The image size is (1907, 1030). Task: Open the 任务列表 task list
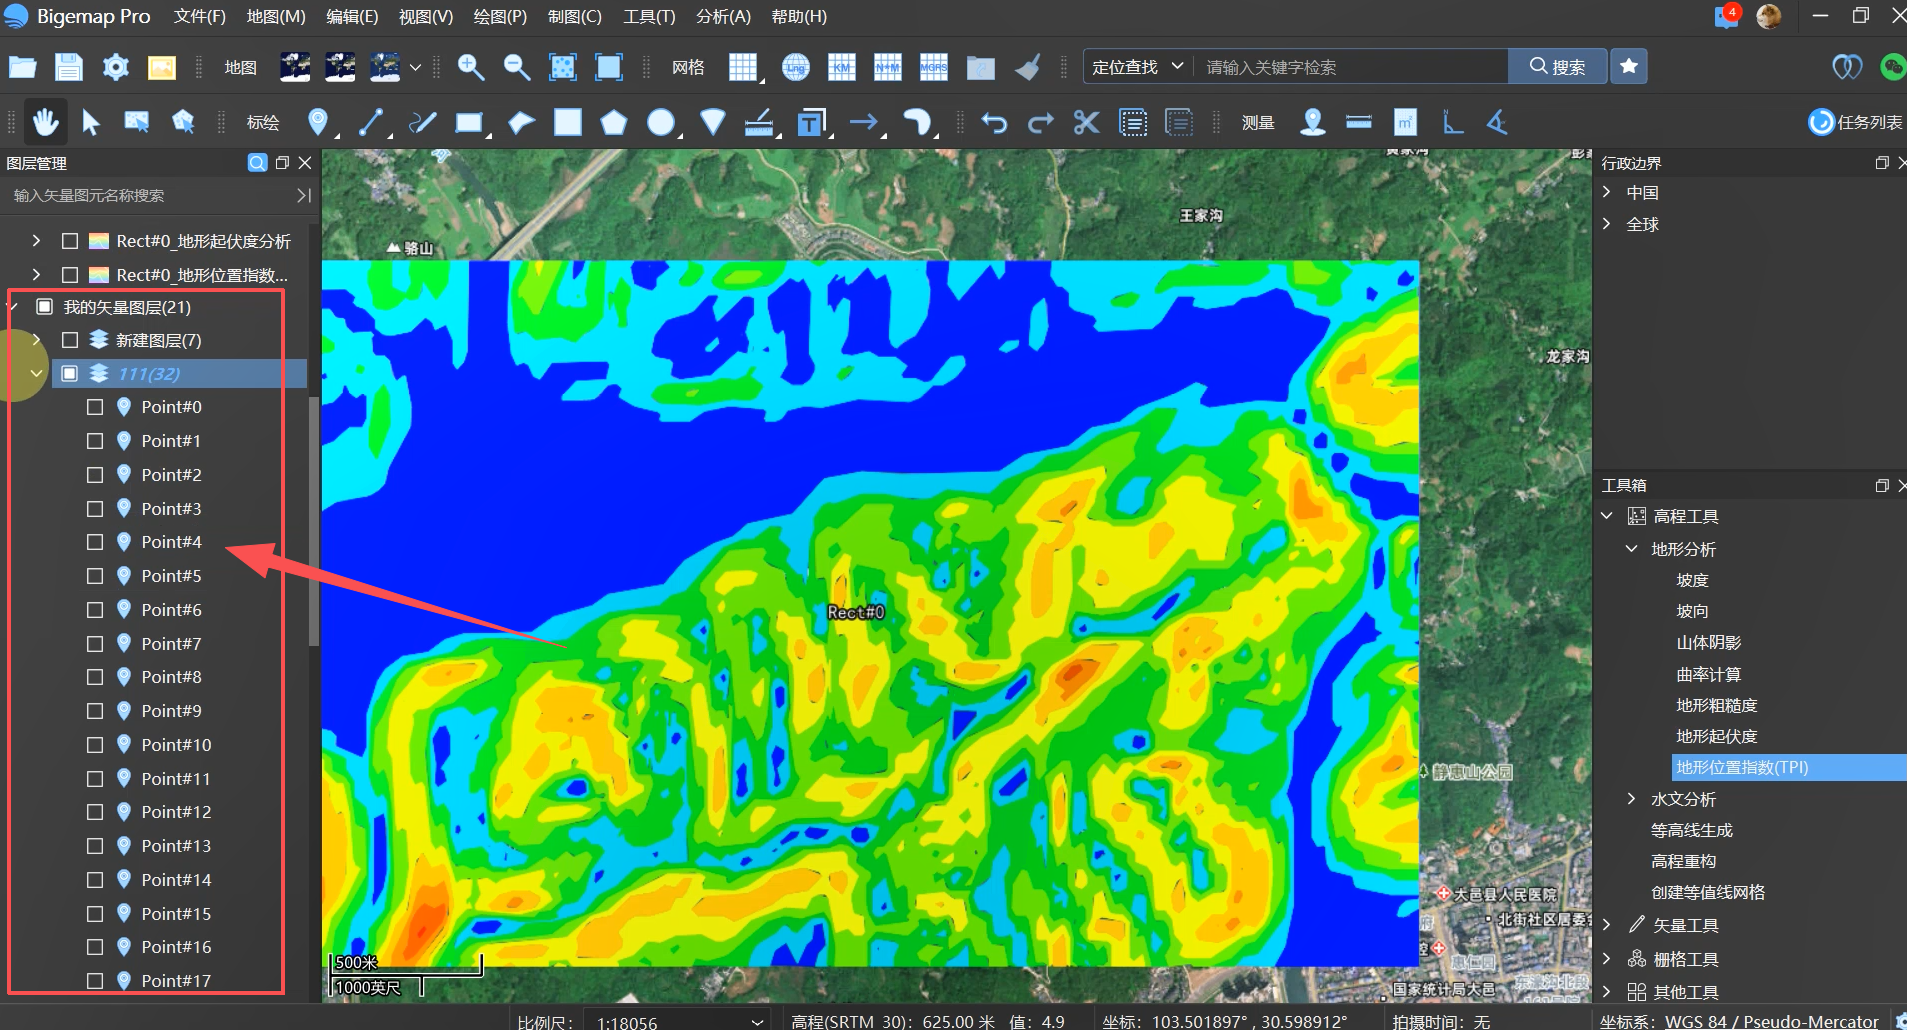click(1856, 122)
